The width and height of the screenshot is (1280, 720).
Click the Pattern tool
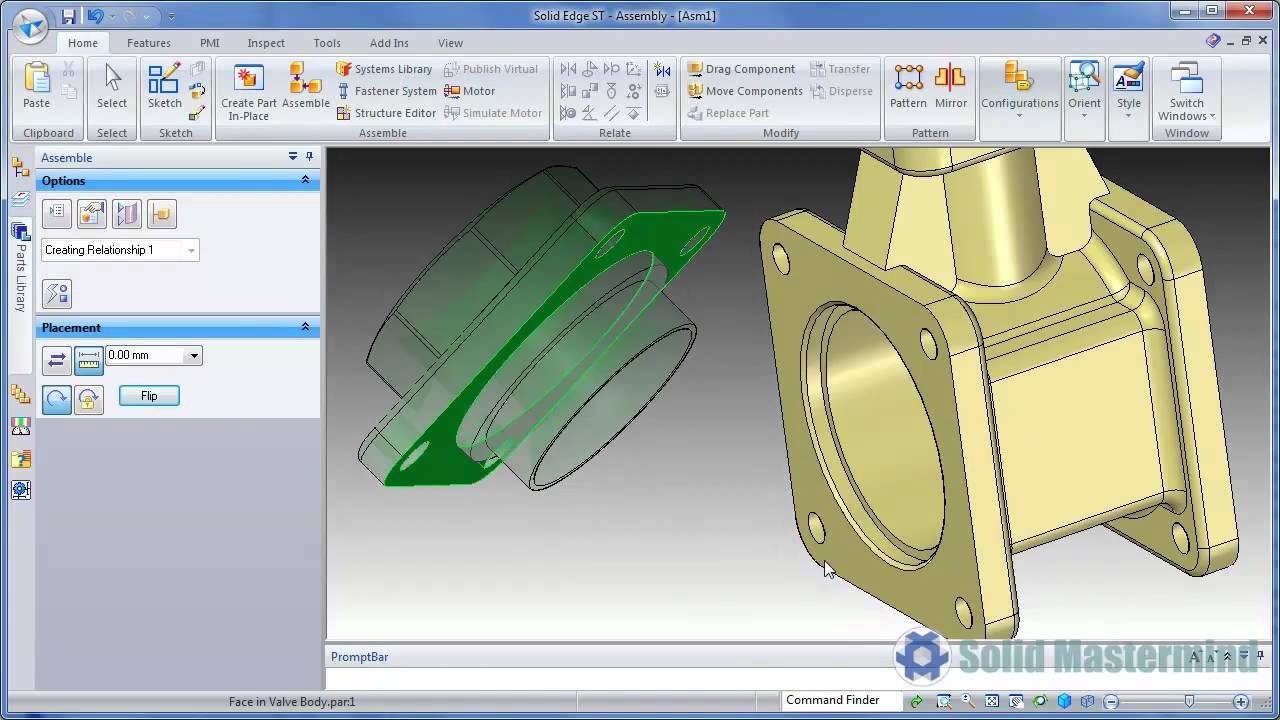coord(908,86)
